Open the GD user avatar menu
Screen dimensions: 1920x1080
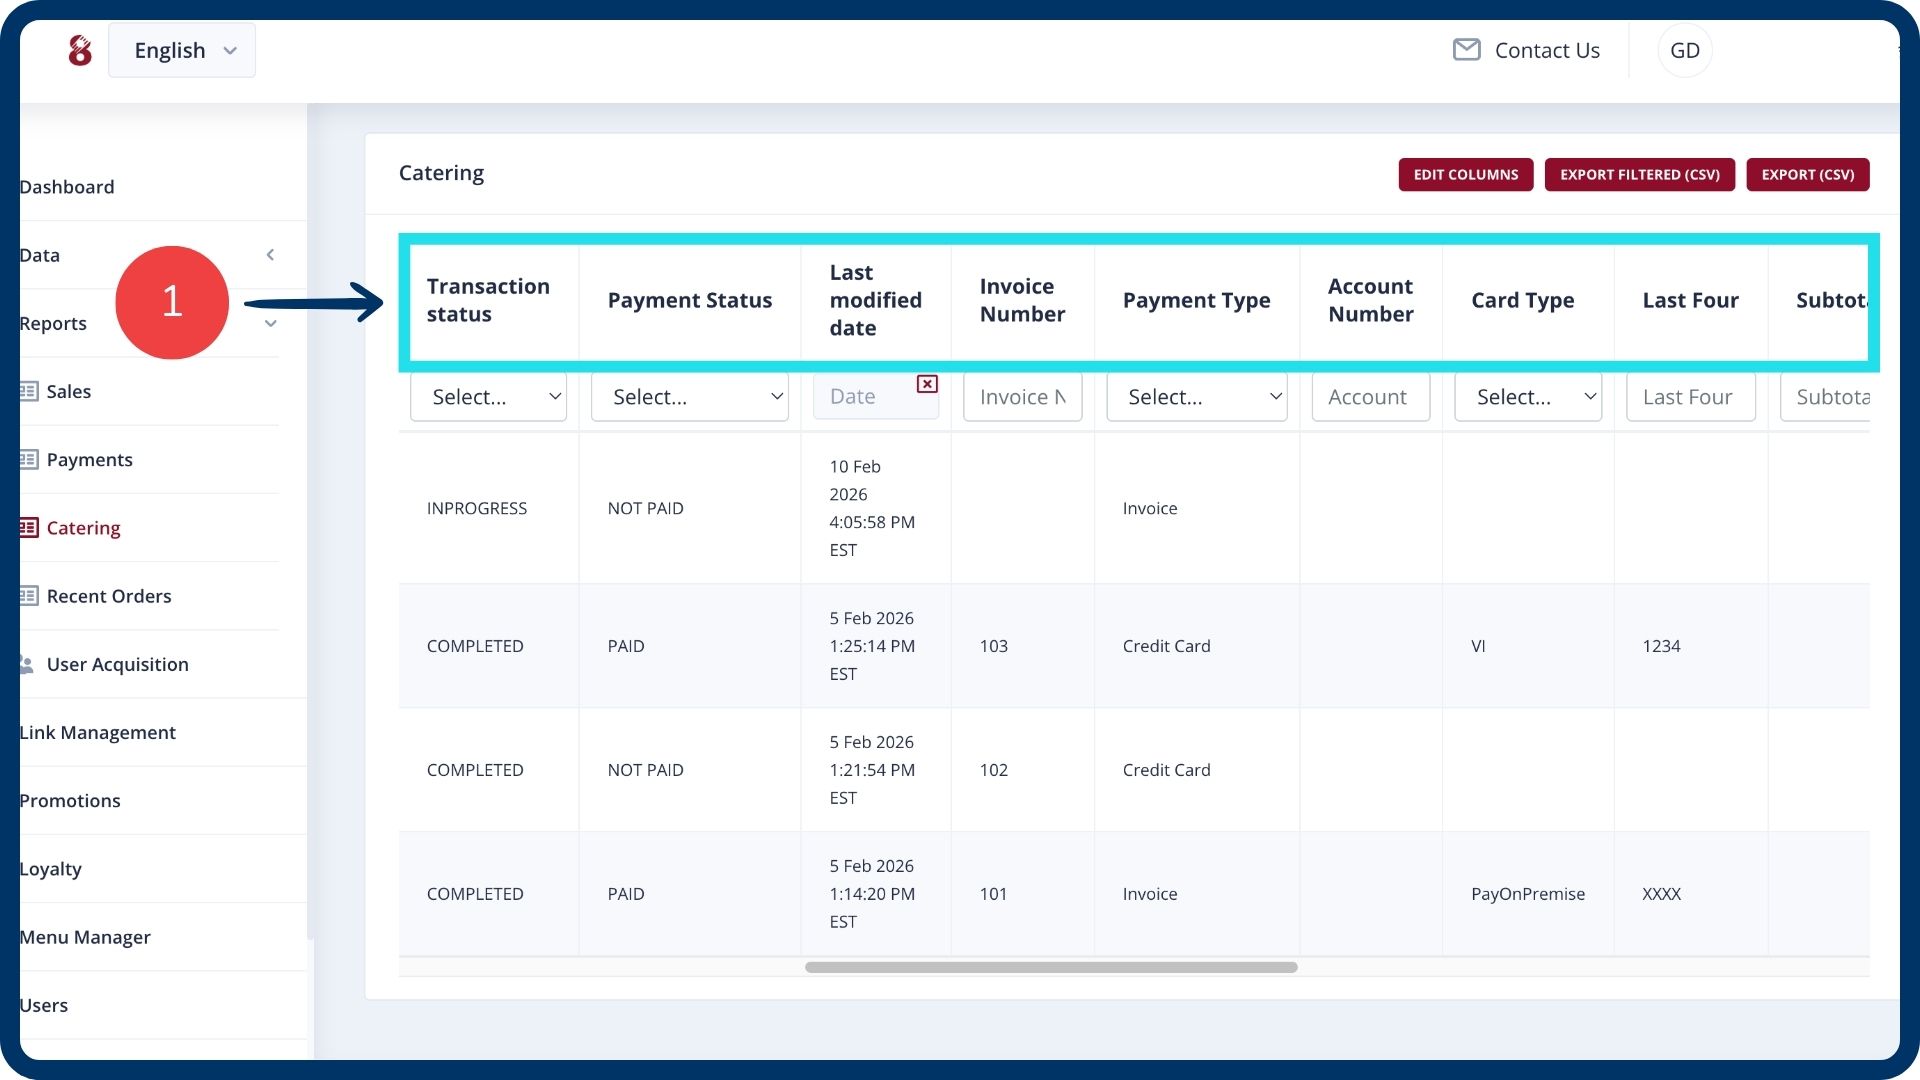(x=1684, y=50)
